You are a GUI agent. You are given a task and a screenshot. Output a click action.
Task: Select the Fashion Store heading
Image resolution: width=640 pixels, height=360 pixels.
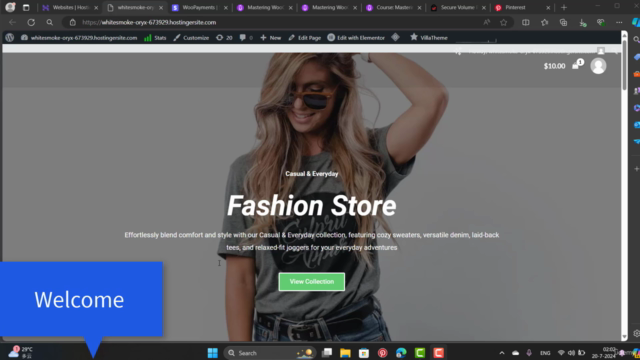[x=312, y=205]
